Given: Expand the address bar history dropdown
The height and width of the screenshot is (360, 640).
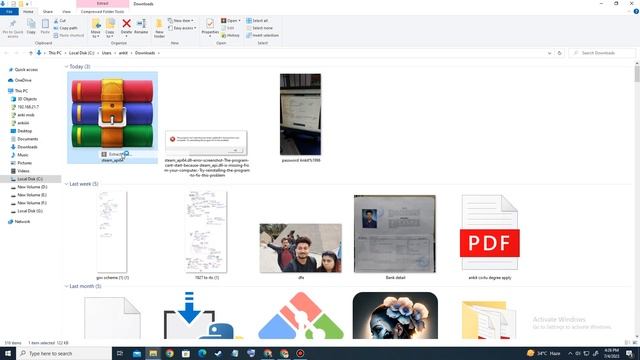Looking at the screenshot, I should click(549, 53).
